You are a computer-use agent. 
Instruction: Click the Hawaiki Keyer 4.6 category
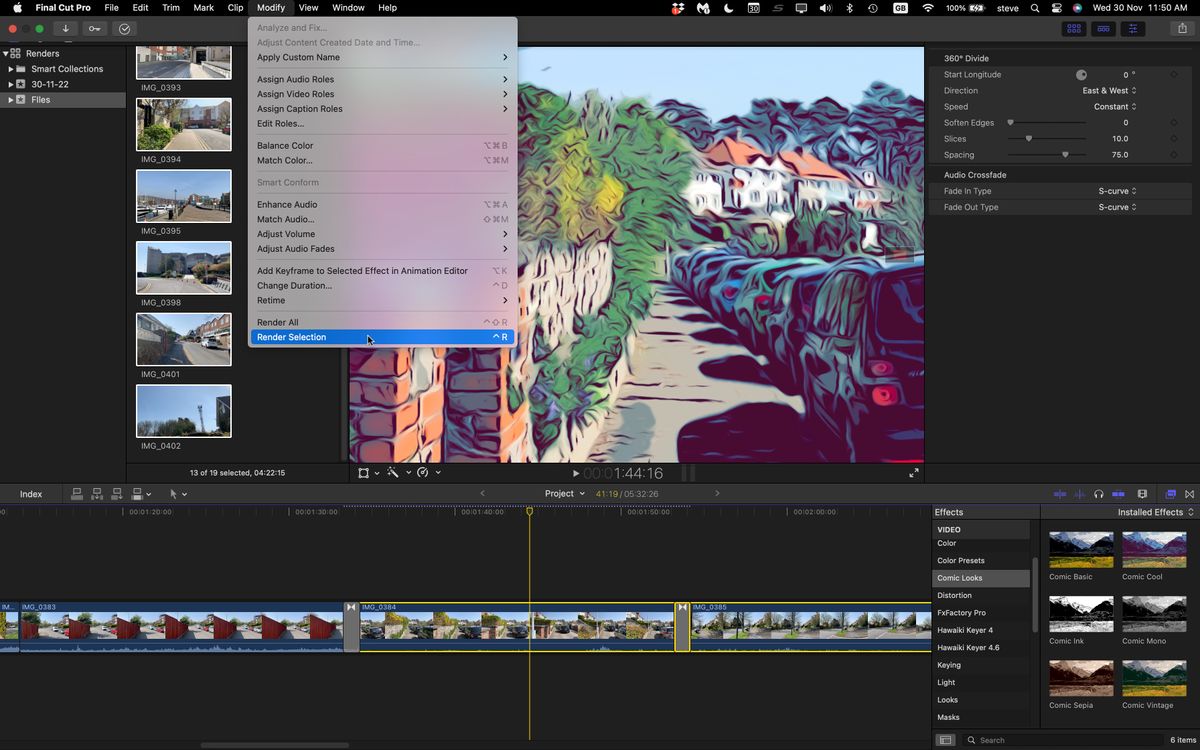[966, 647]
